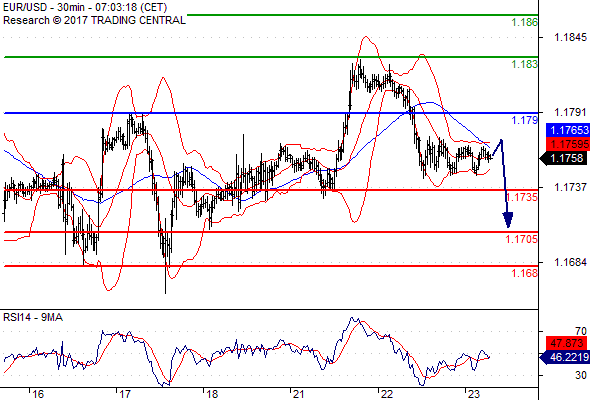
Task: Click the 1.179 blue pivot label
Action: 525,120
